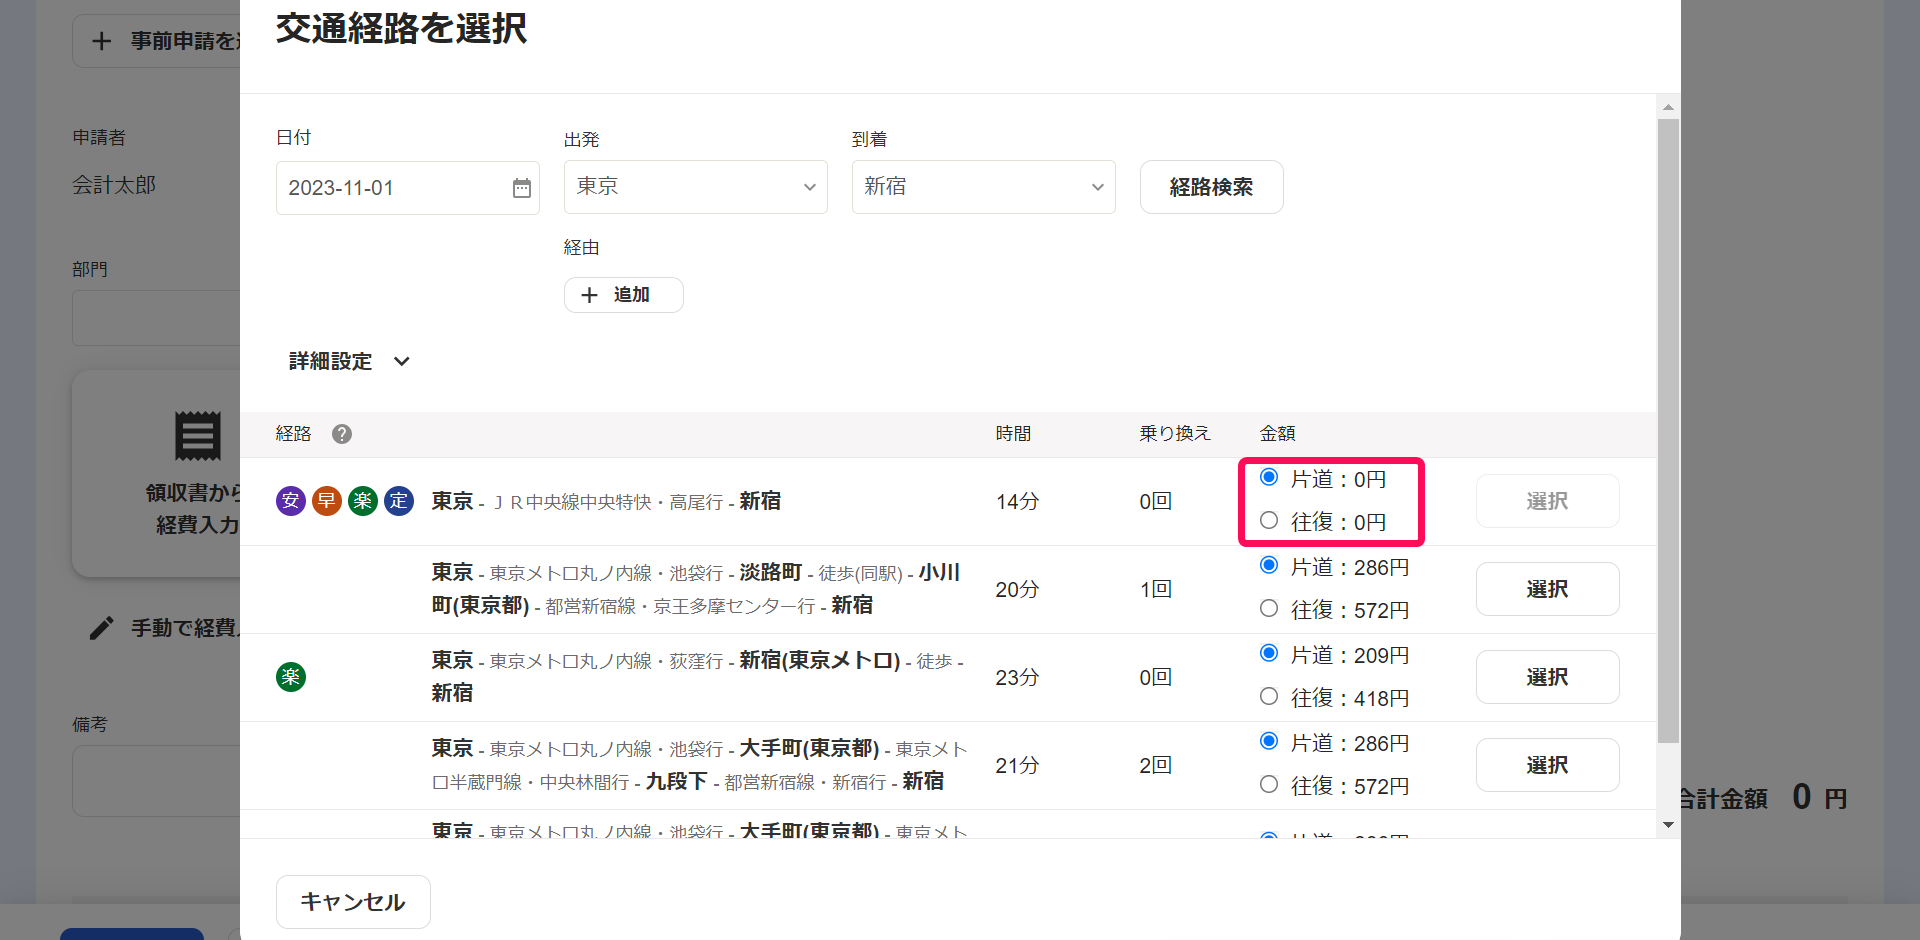
Task: Click 選択 for the 21分 route
Action: (x=1547, y=765)
